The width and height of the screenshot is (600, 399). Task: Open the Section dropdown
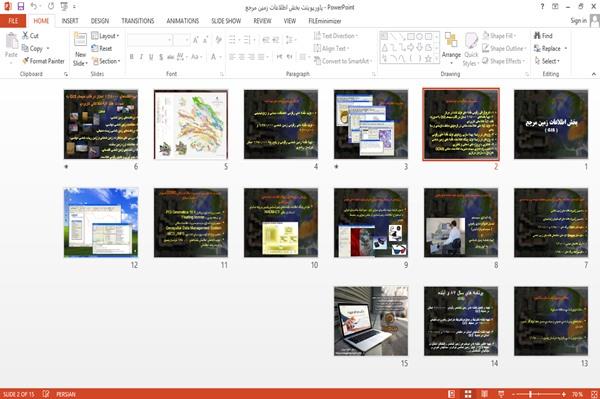tap(106, 61)
